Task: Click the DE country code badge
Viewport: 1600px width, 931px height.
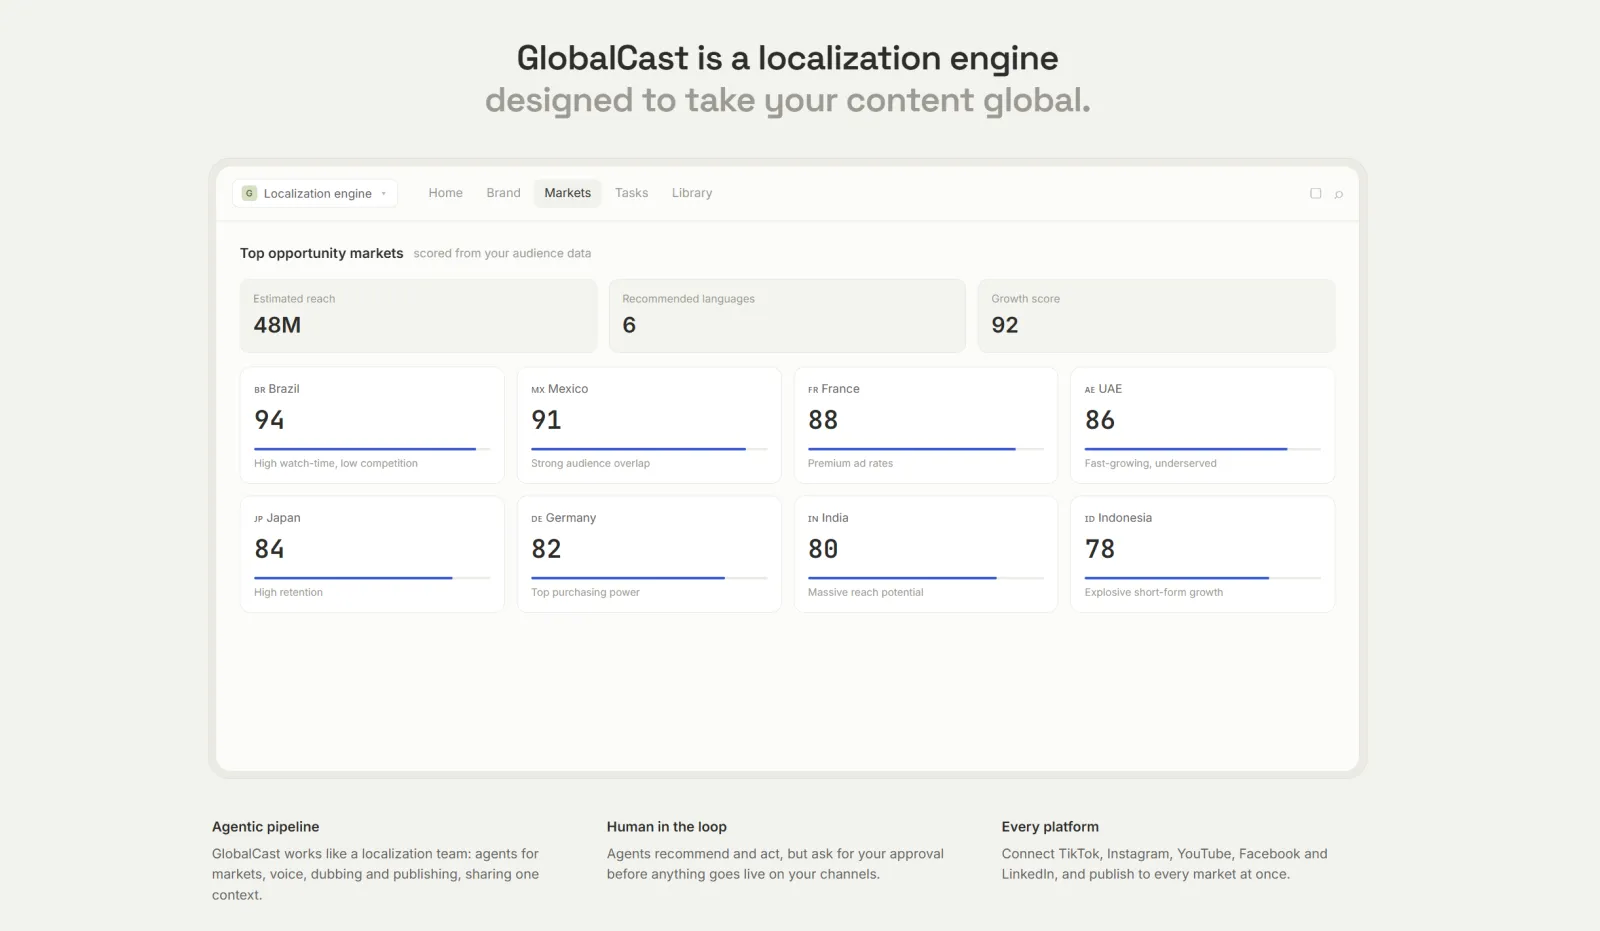Action: point(537,519)
